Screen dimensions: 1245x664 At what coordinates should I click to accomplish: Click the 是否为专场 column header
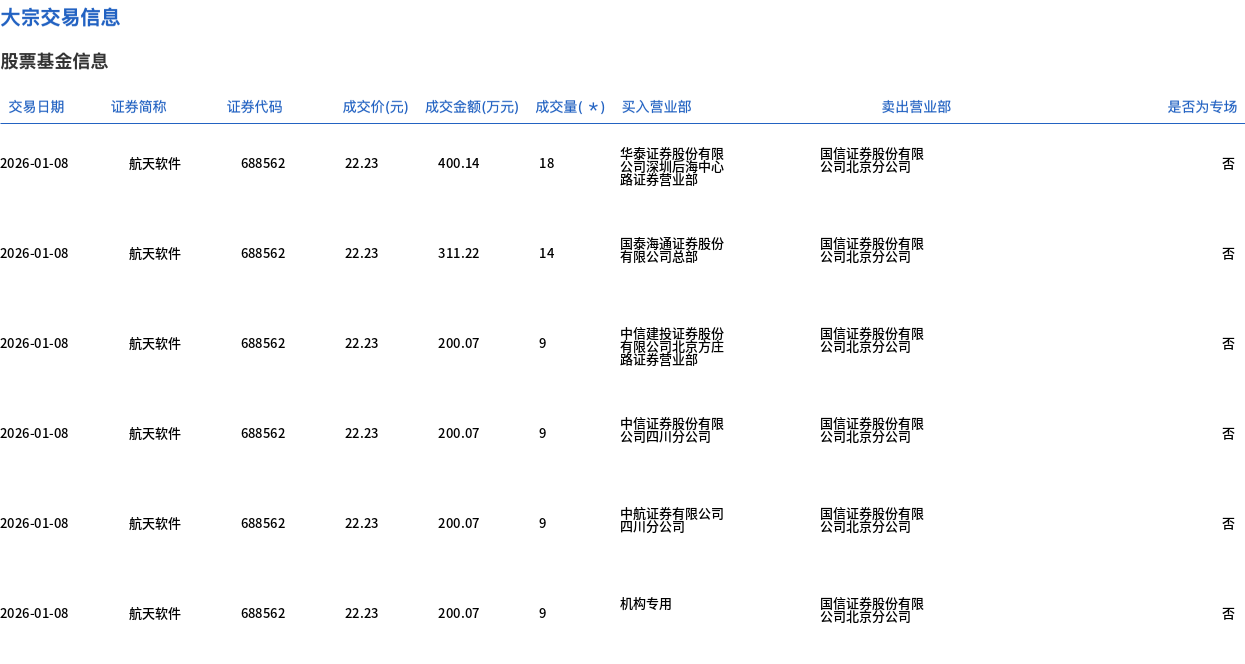click(x=1202, y=107)
